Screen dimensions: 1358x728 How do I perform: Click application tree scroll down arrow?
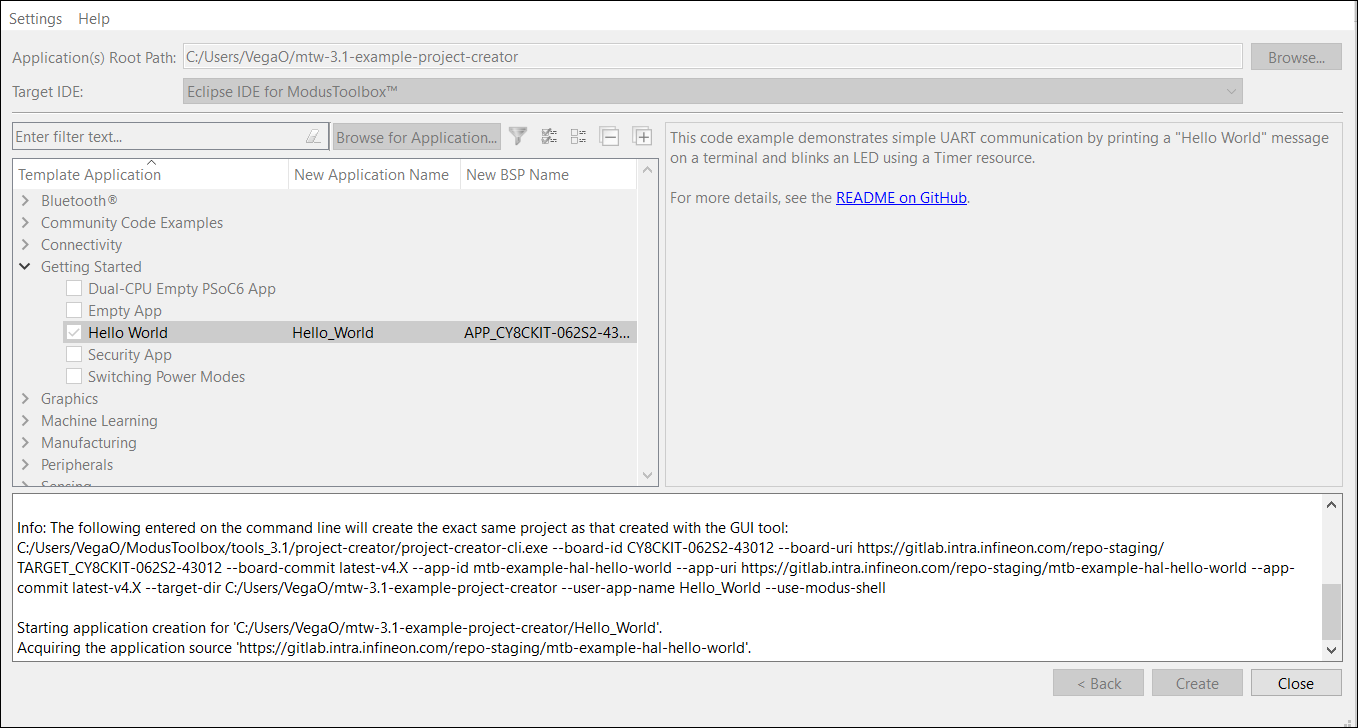pos(647,475)
